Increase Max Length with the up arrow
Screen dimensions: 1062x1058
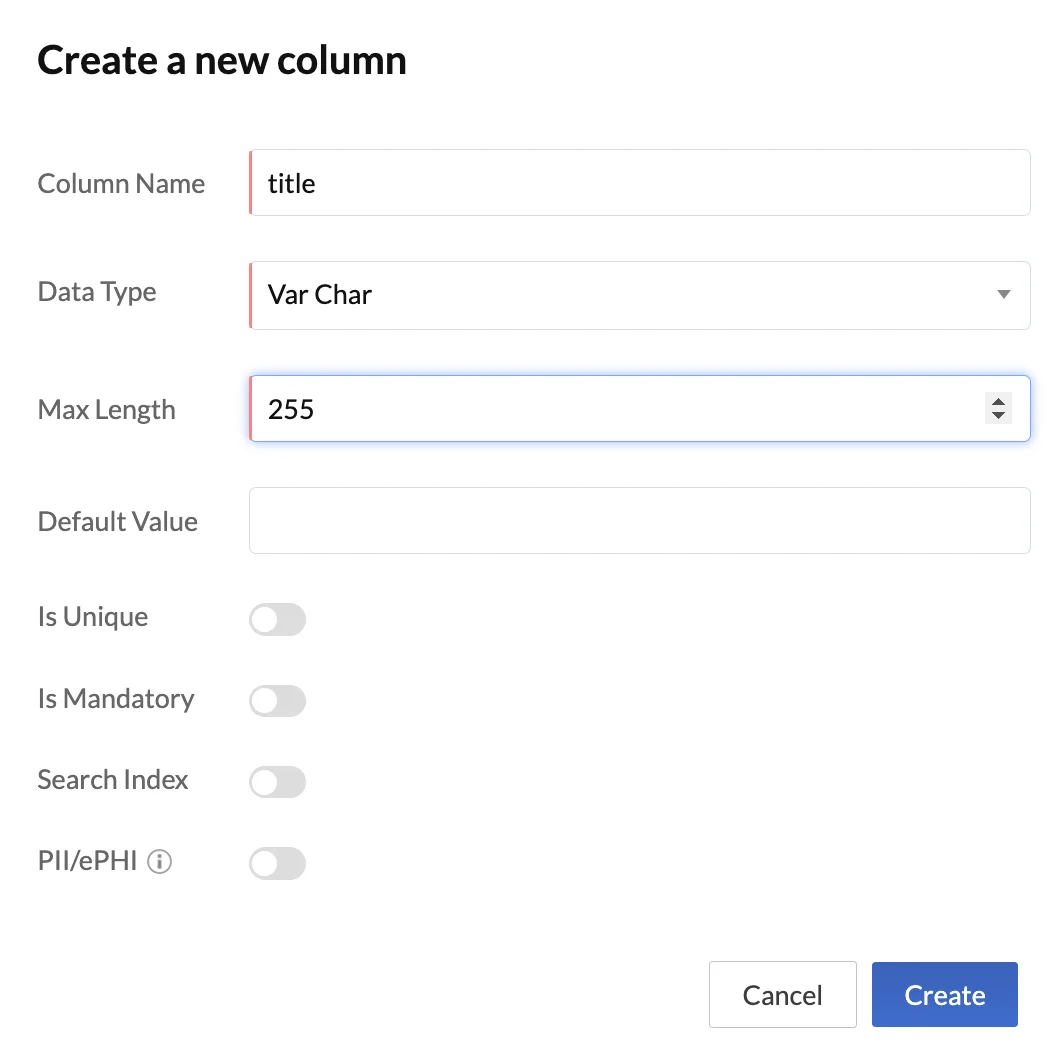[x=997, y=401]
